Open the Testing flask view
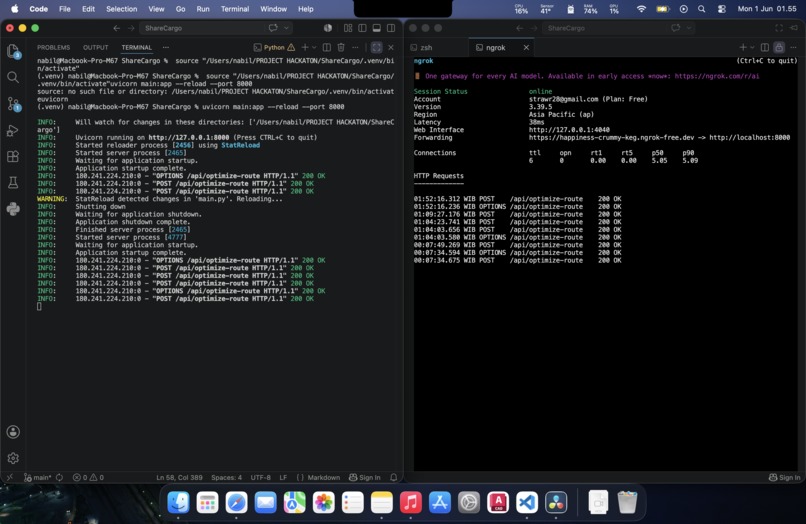Screen dimensions: 806x524 tap(13, 183)
